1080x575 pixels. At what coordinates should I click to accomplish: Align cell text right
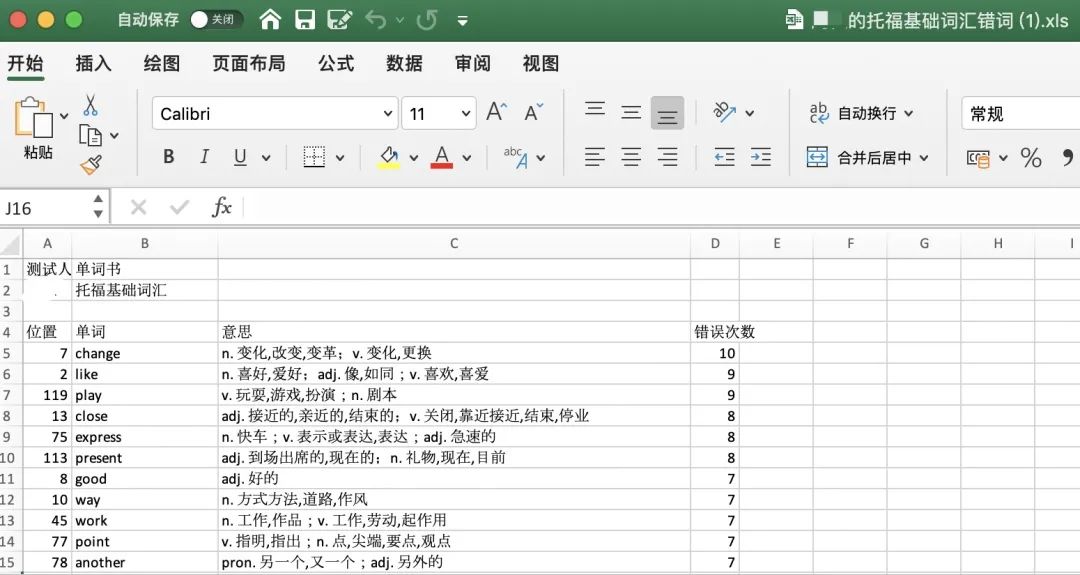(667, 157)
